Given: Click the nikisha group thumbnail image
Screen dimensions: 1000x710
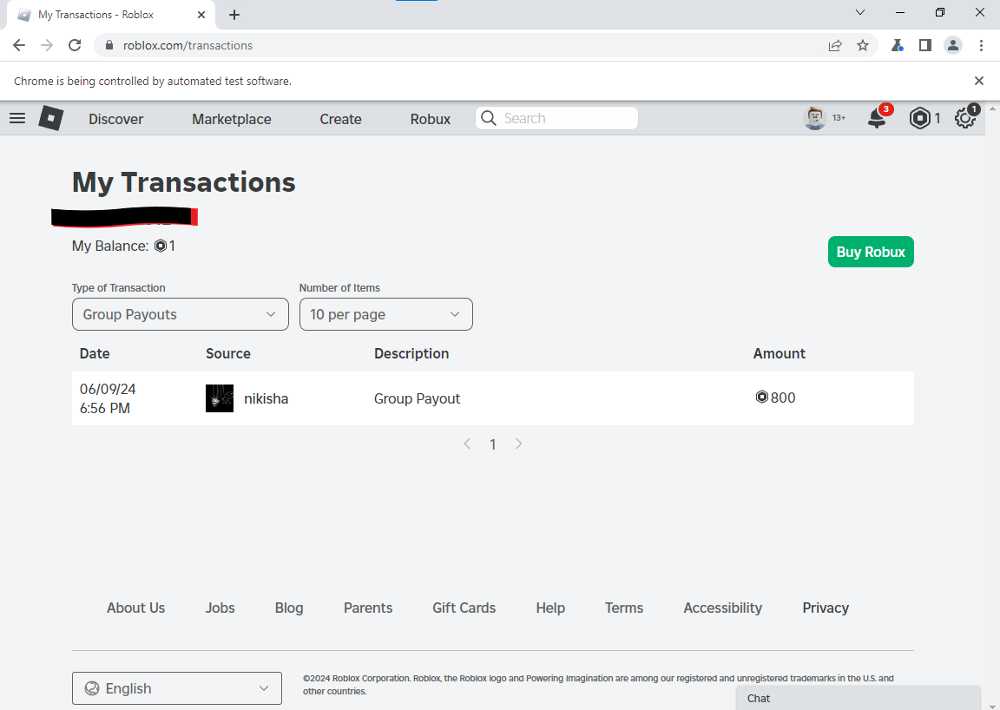Looking at the screenshot, I should tap(219, 399).
